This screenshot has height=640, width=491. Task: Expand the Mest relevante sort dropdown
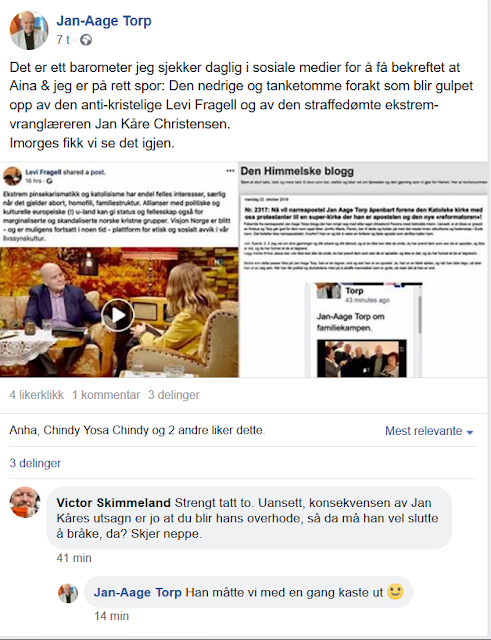pyautogui.click(x=429, y=431)
